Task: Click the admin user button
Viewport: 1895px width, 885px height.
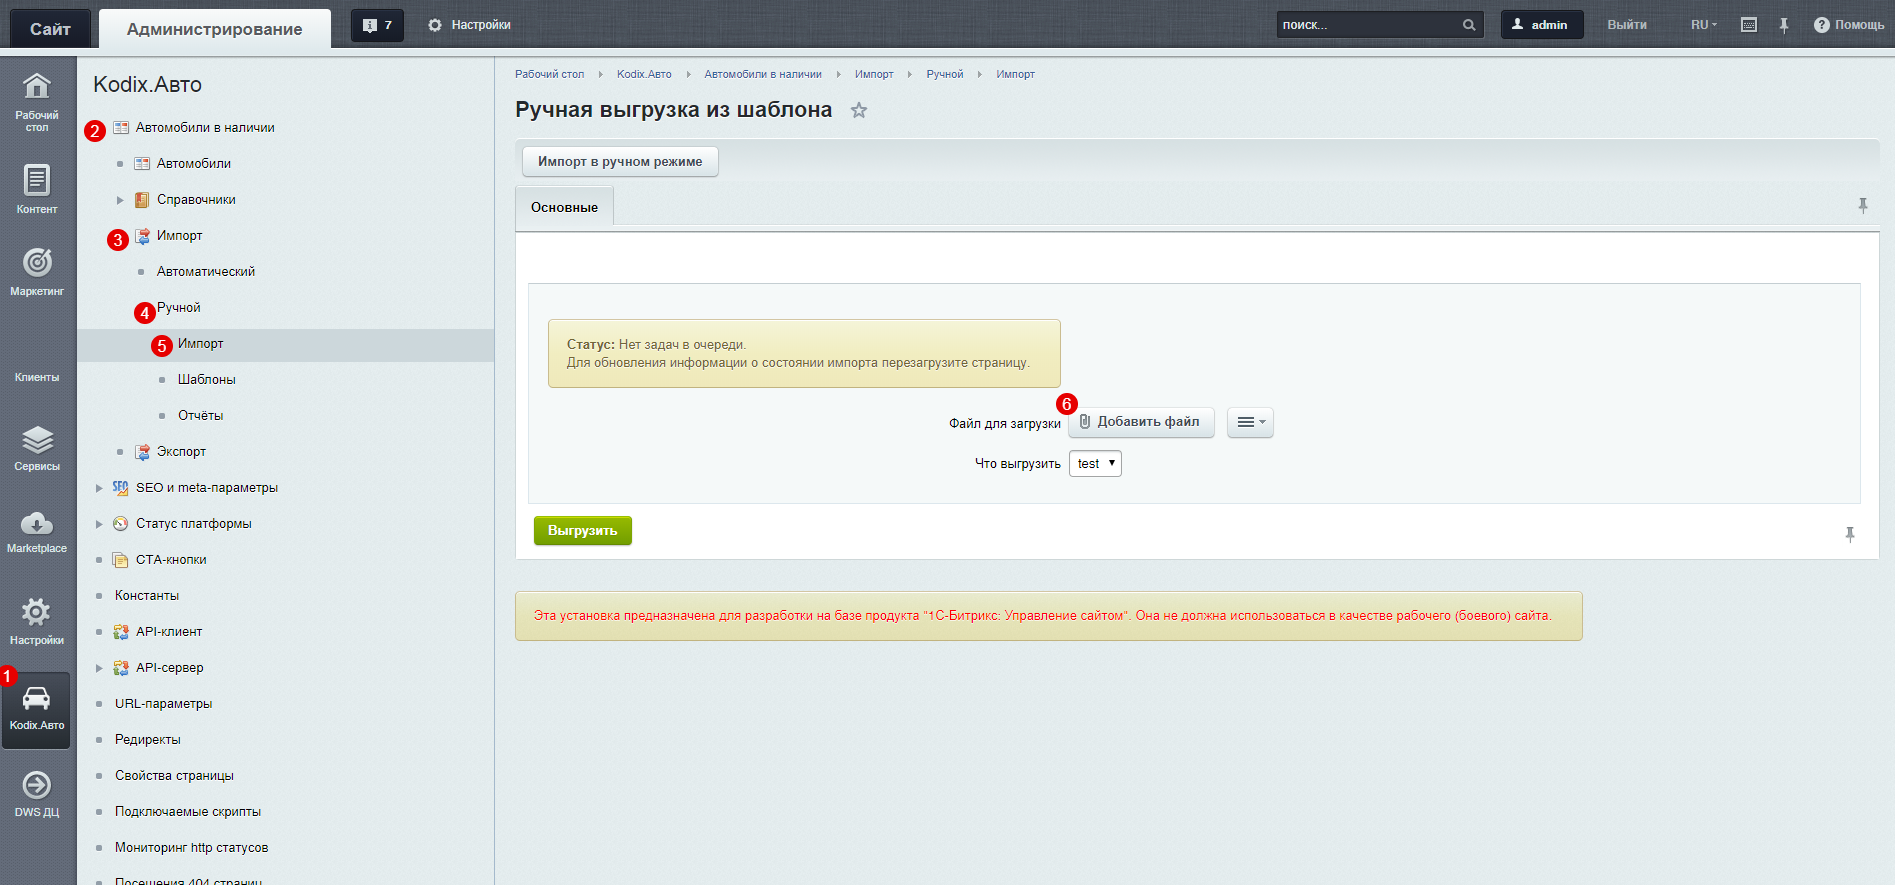Action: (1542, 25)
